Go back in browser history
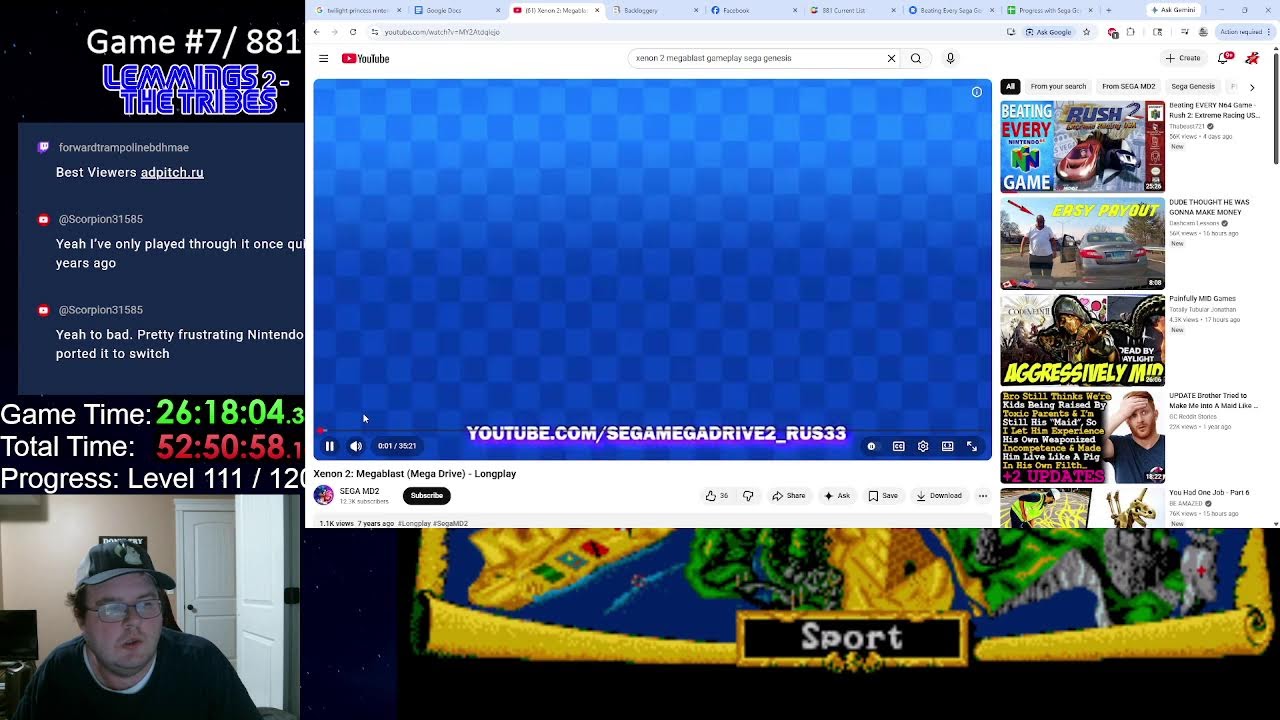Image resolution: width=1280 pixels, height=720 pixels. click(317, 32)
